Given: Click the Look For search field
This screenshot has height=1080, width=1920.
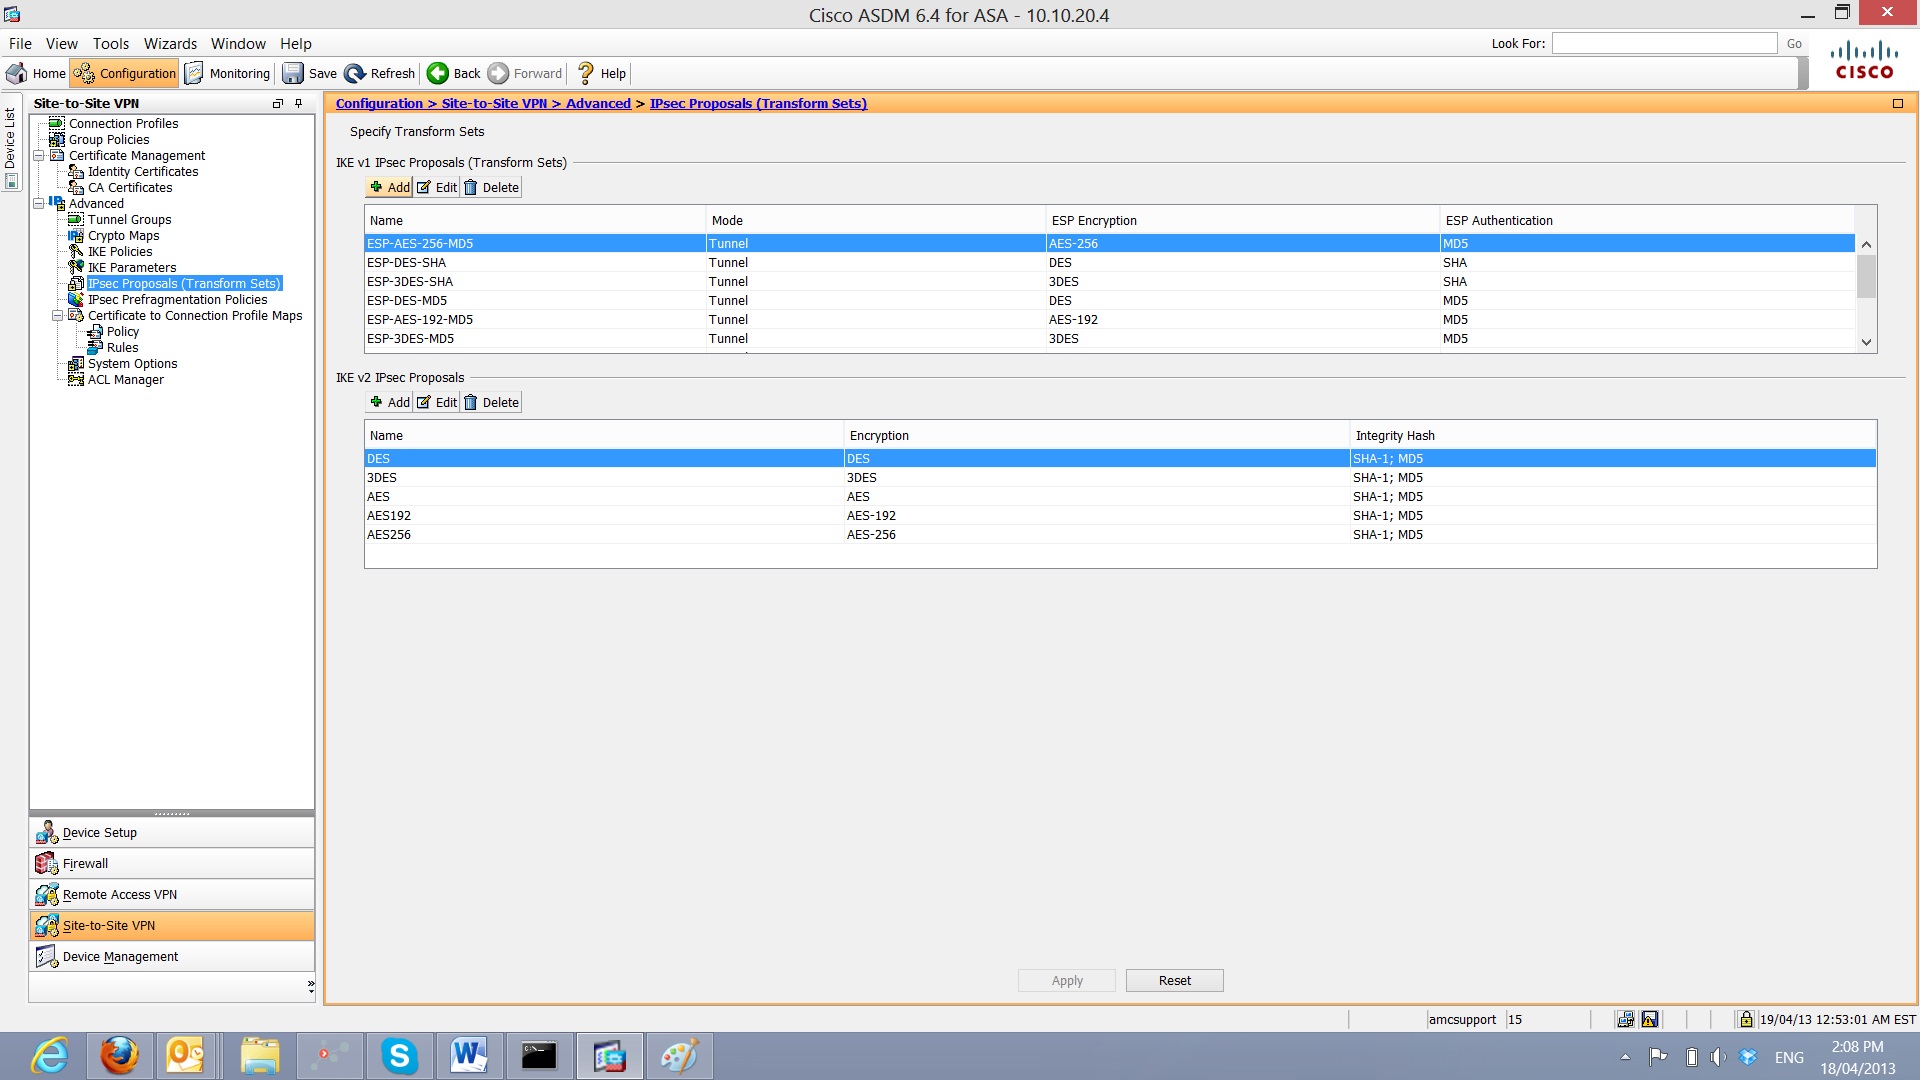Looking at the screenshot, I should click(x=1664, y=43).
